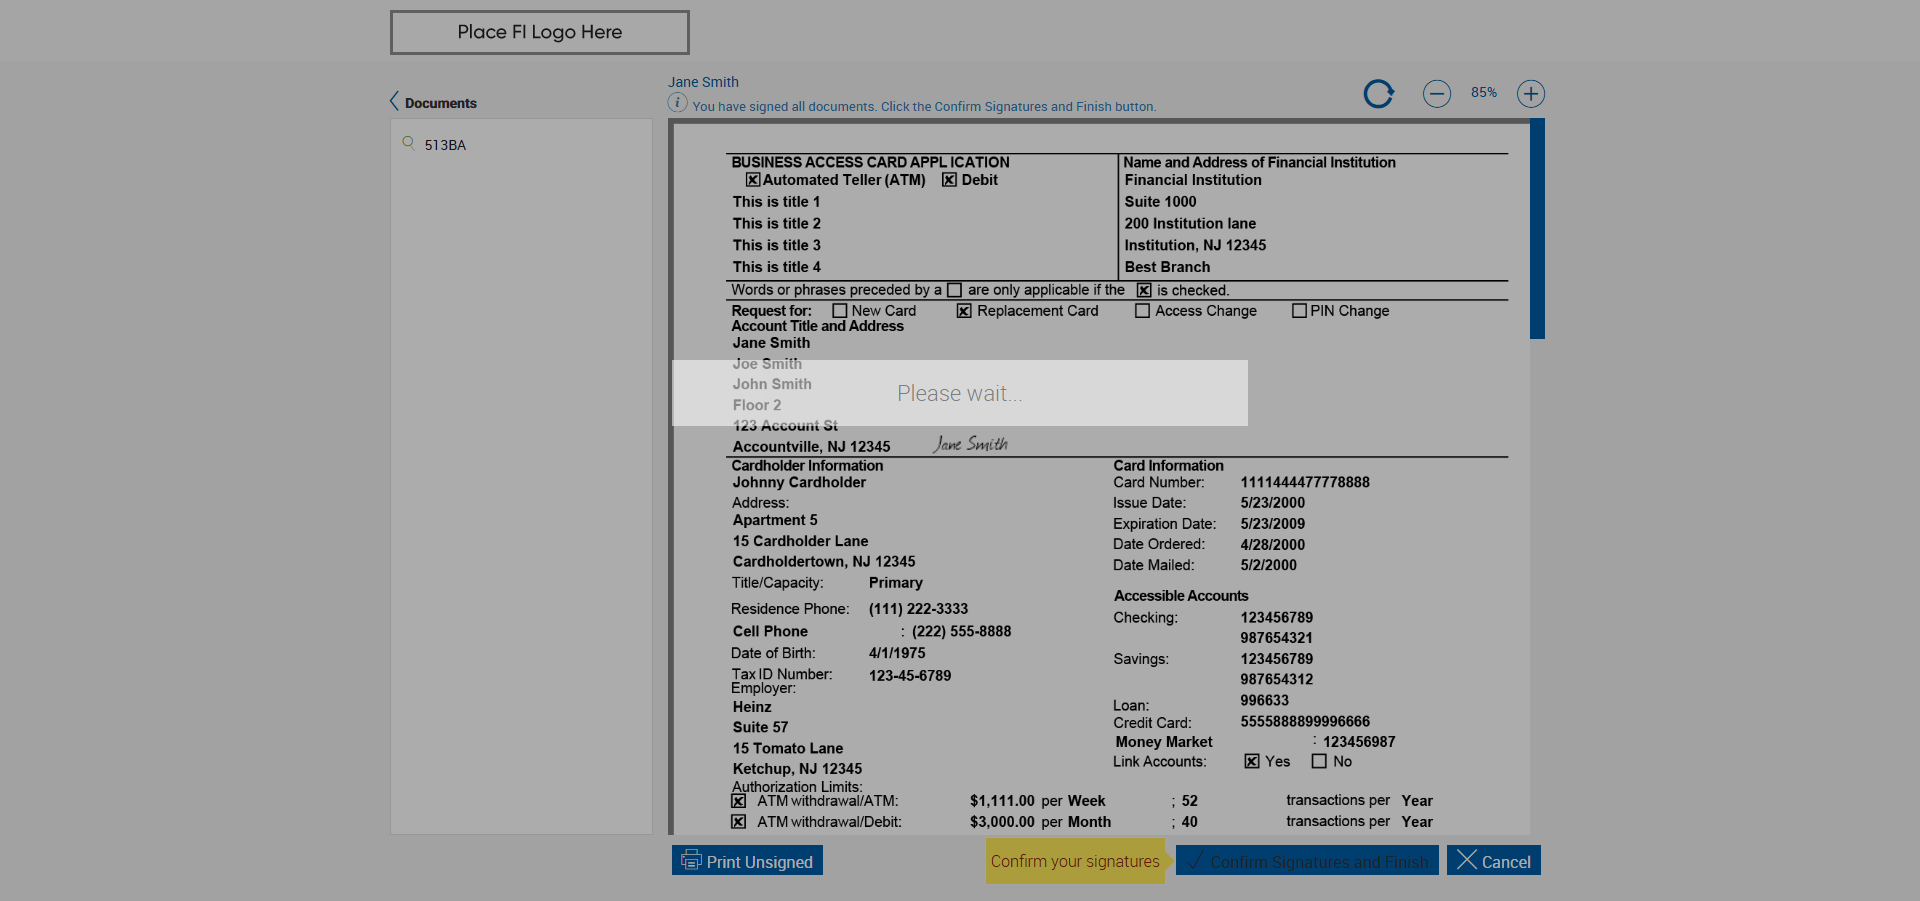1920x901 pixels.
Task: Click the 200 Institution lane address
Action: [x=1190, y=224]
